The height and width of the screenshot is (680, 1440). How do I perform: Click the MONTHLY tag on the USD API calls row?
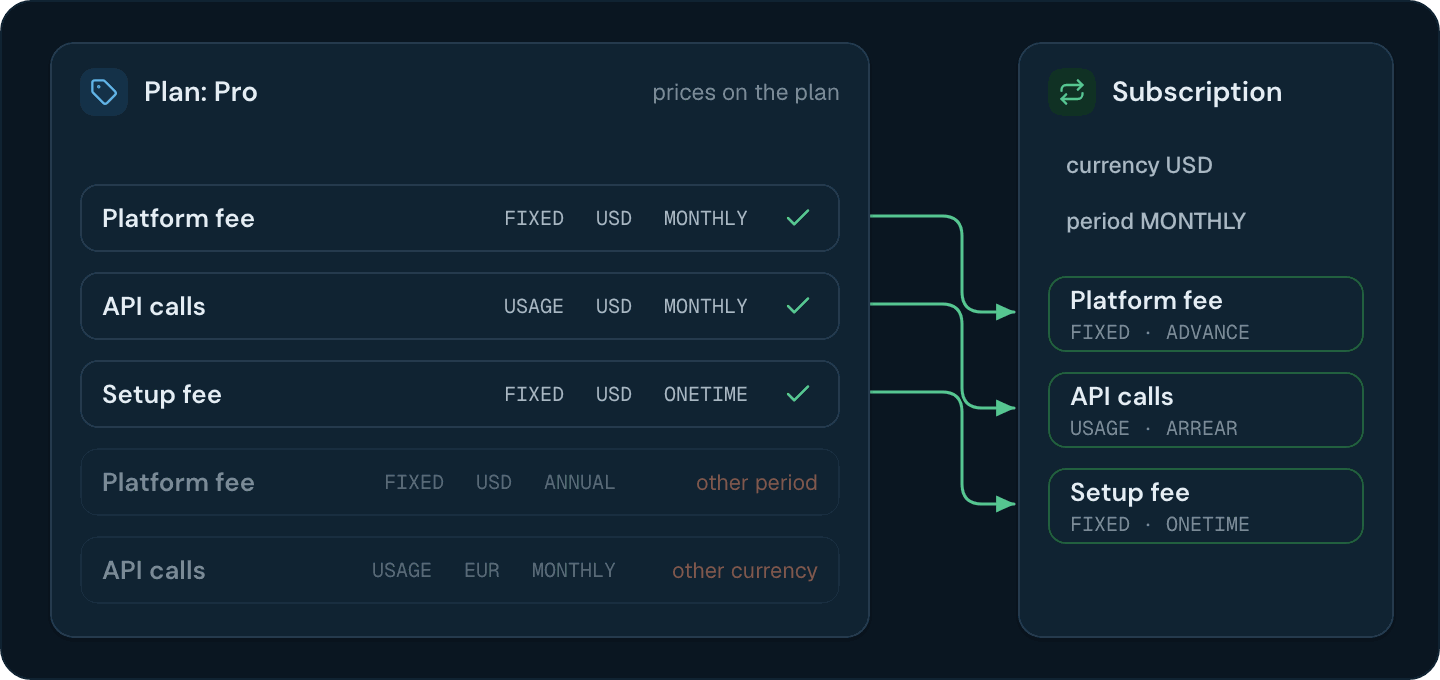tap(706, 306)
